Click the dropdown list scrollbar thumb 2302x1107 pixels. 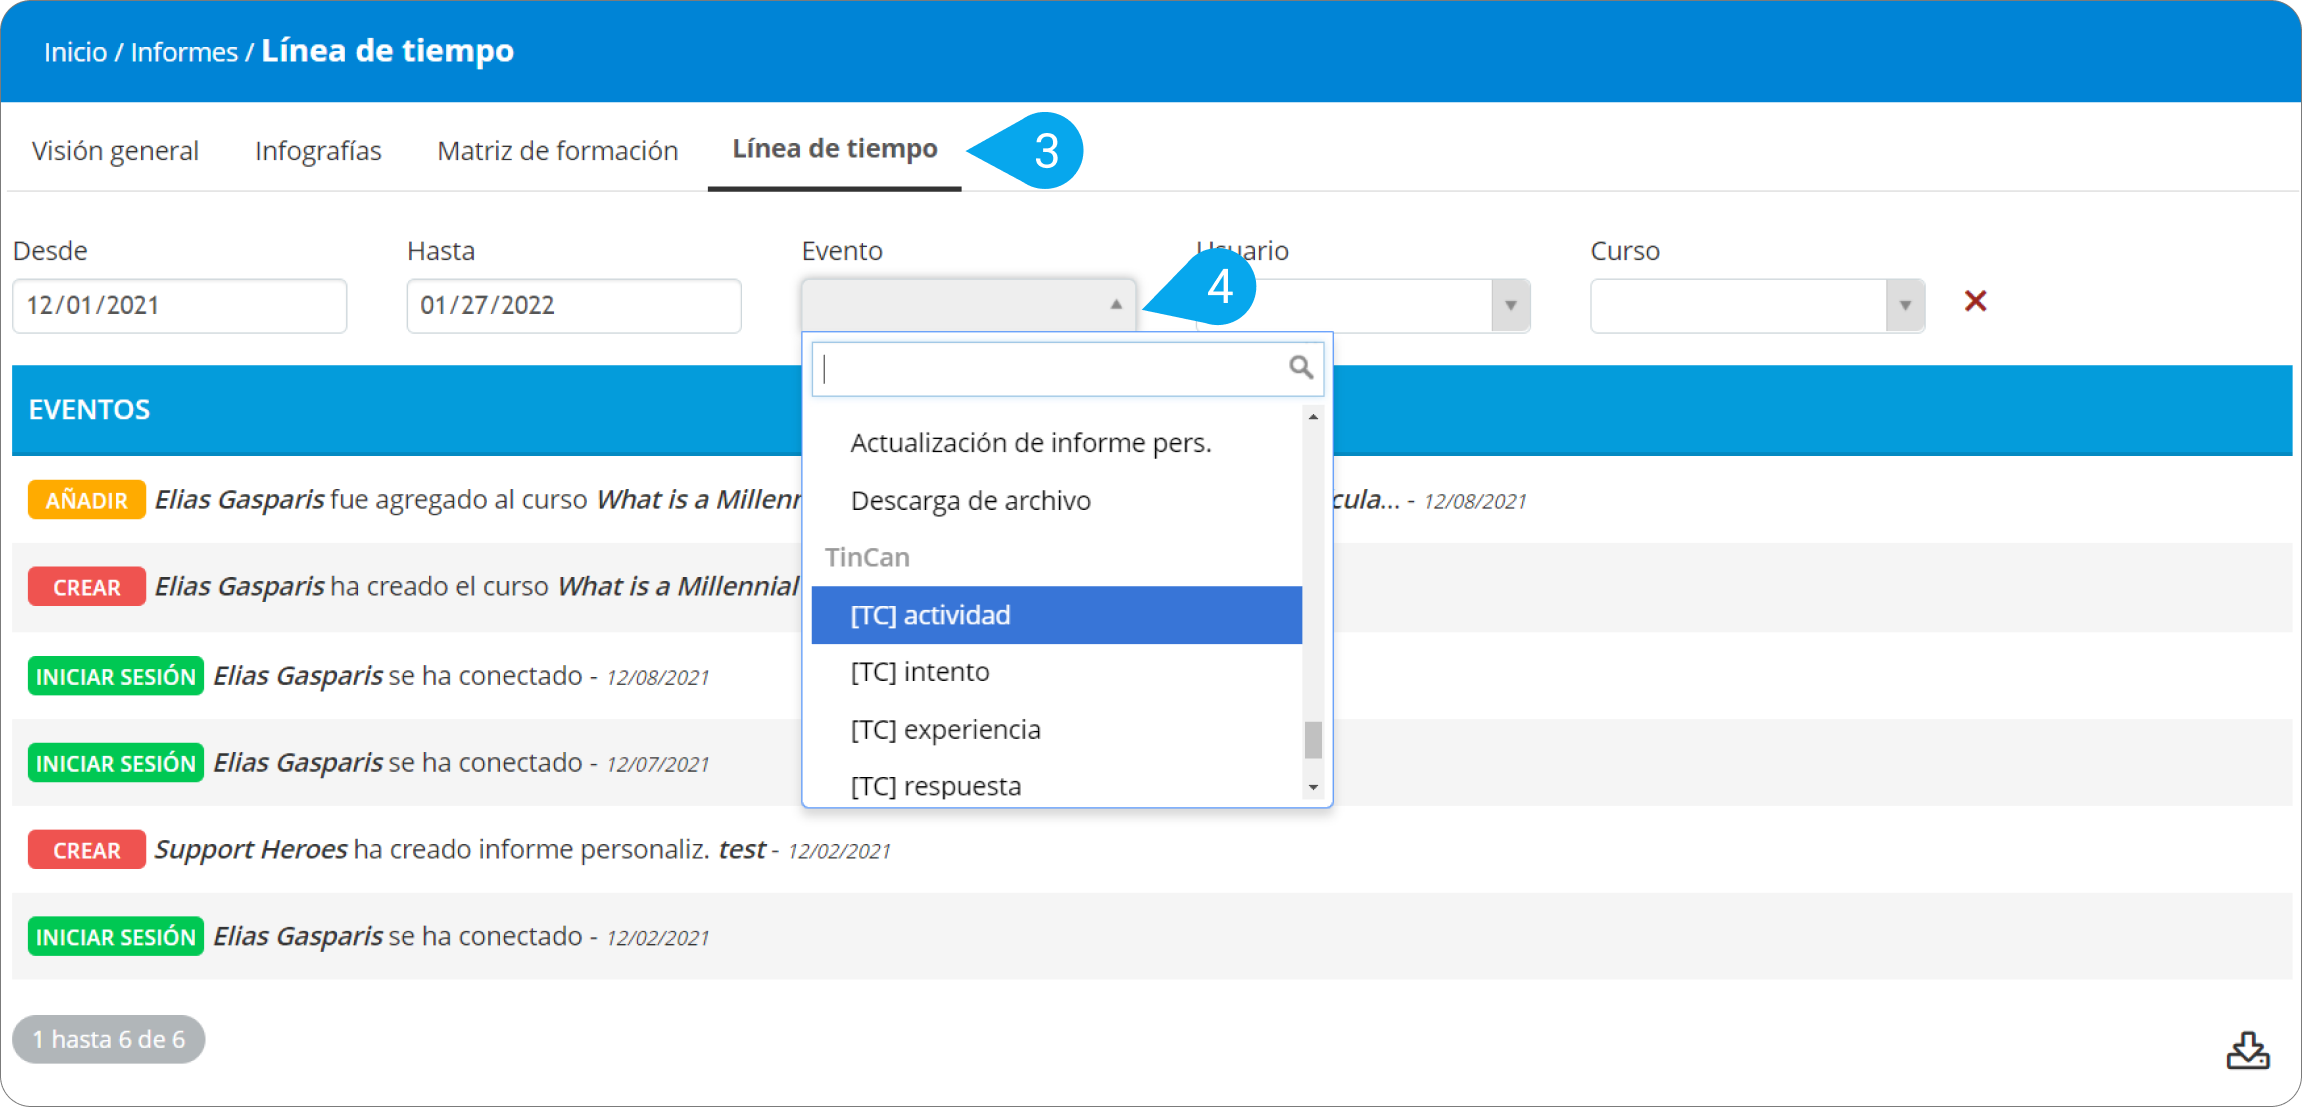point(1313,741)
